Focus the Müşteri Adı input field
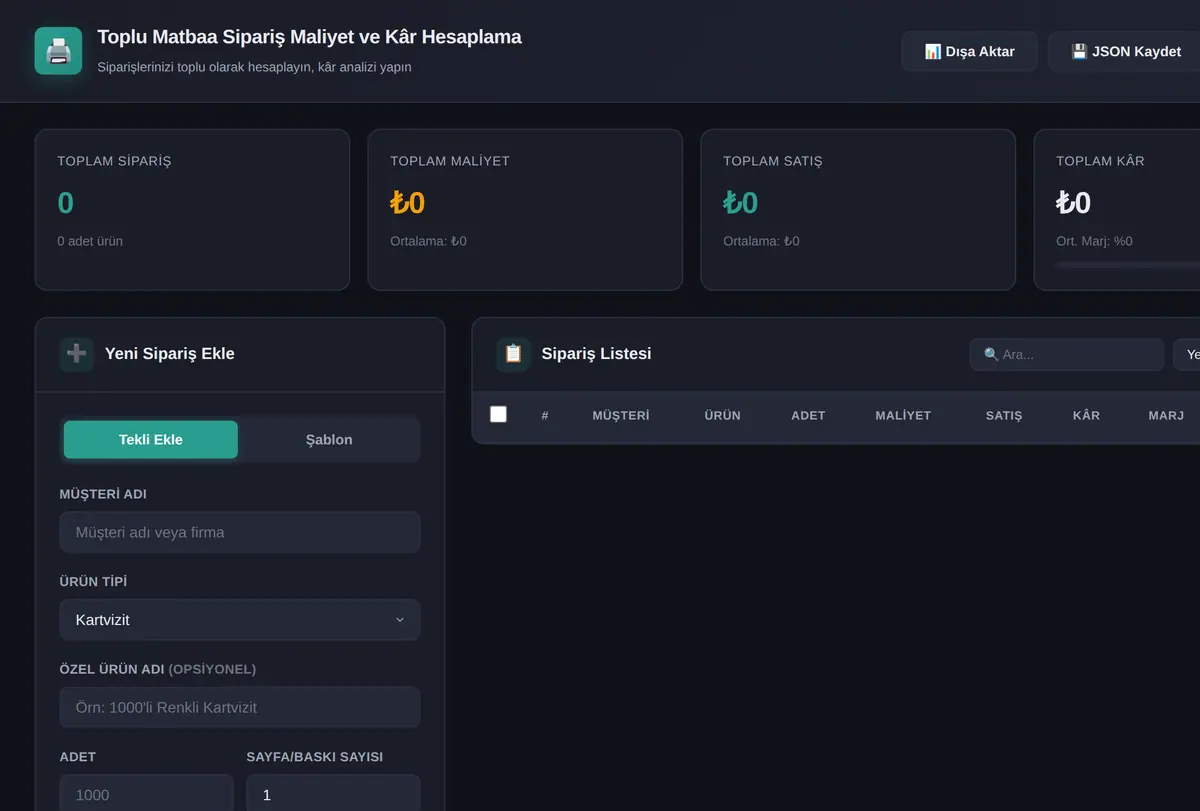This screenshot has width=1200, height=811. 240,532
